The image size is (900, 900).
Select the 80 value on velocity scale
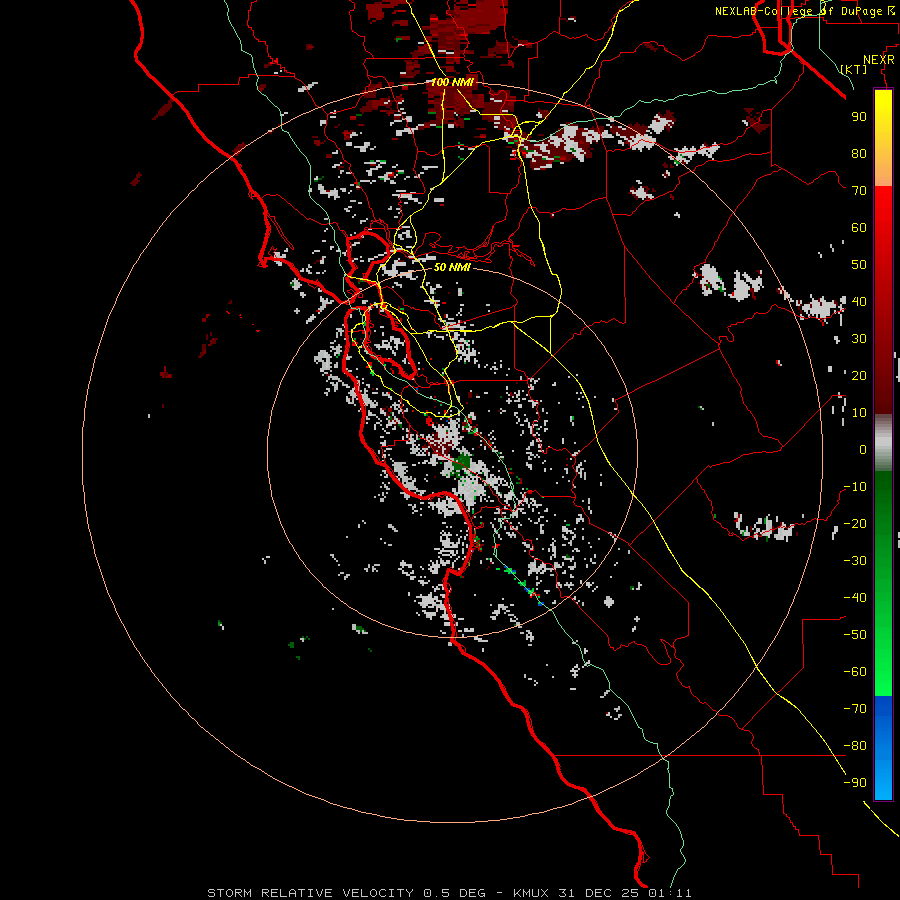pyautogui.click(x=859, y=153)
